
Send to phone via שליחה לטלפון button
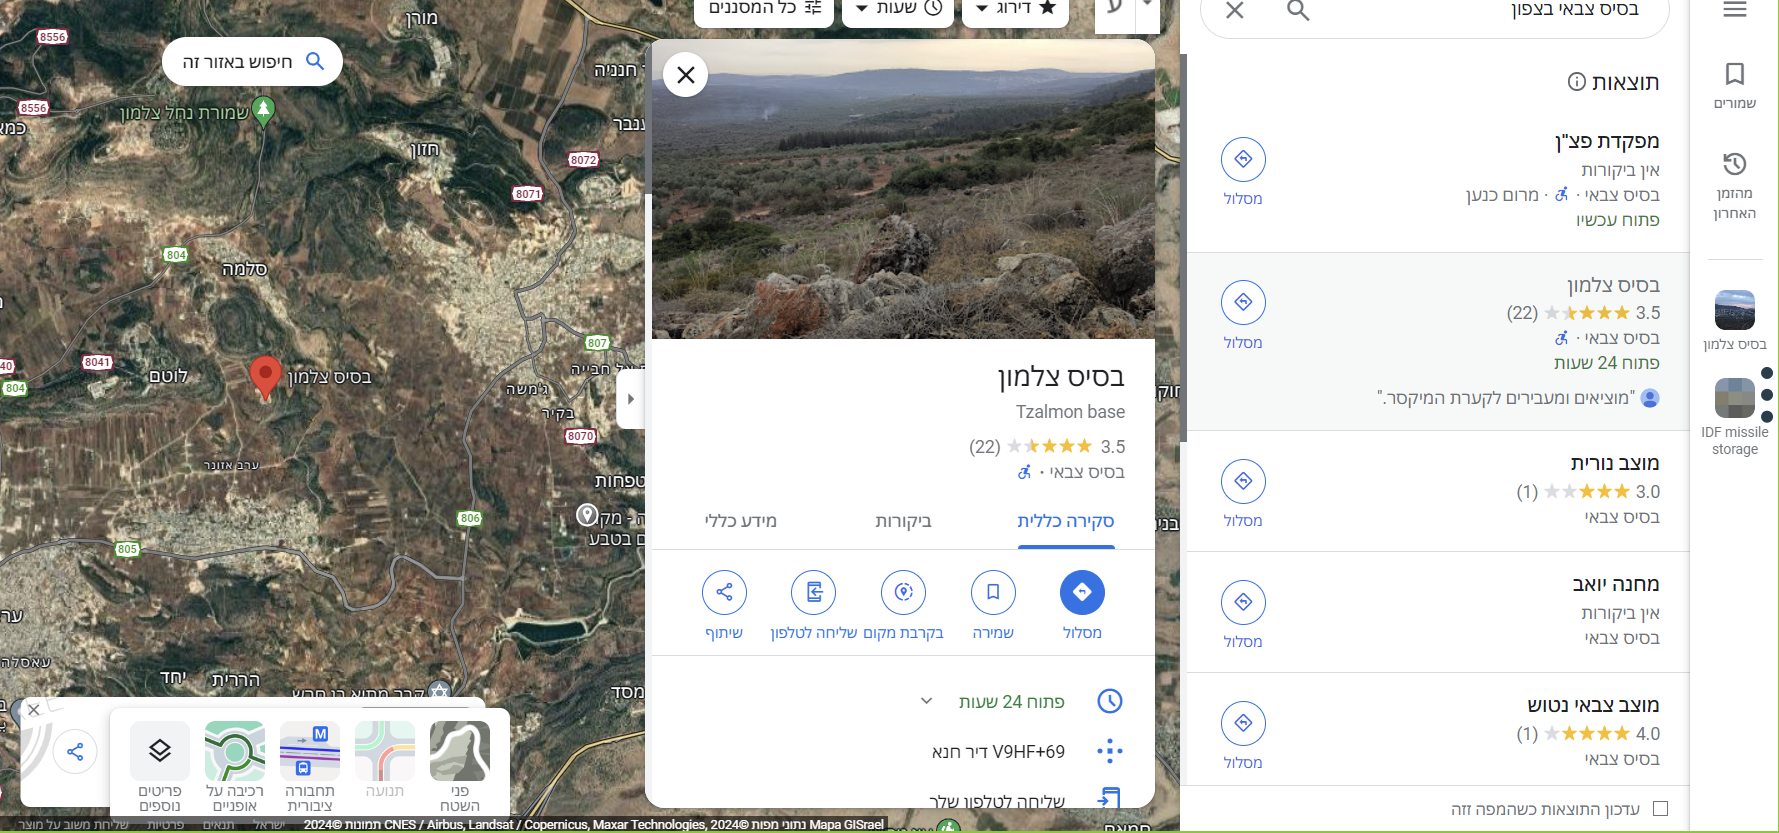pos(814,592)
